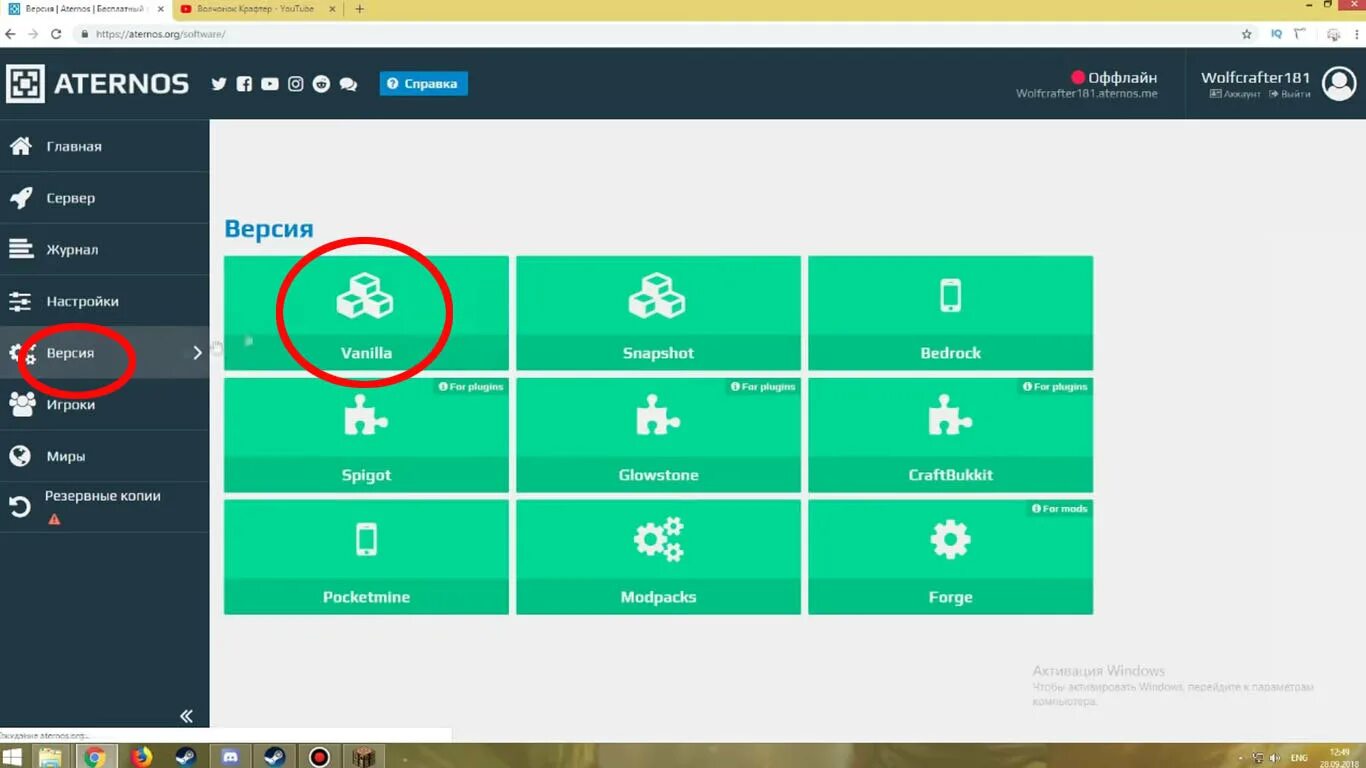Select Версия in the sidebar
Screen dimensions: 1366x768
pyautogui.click(x=104, y=353)
